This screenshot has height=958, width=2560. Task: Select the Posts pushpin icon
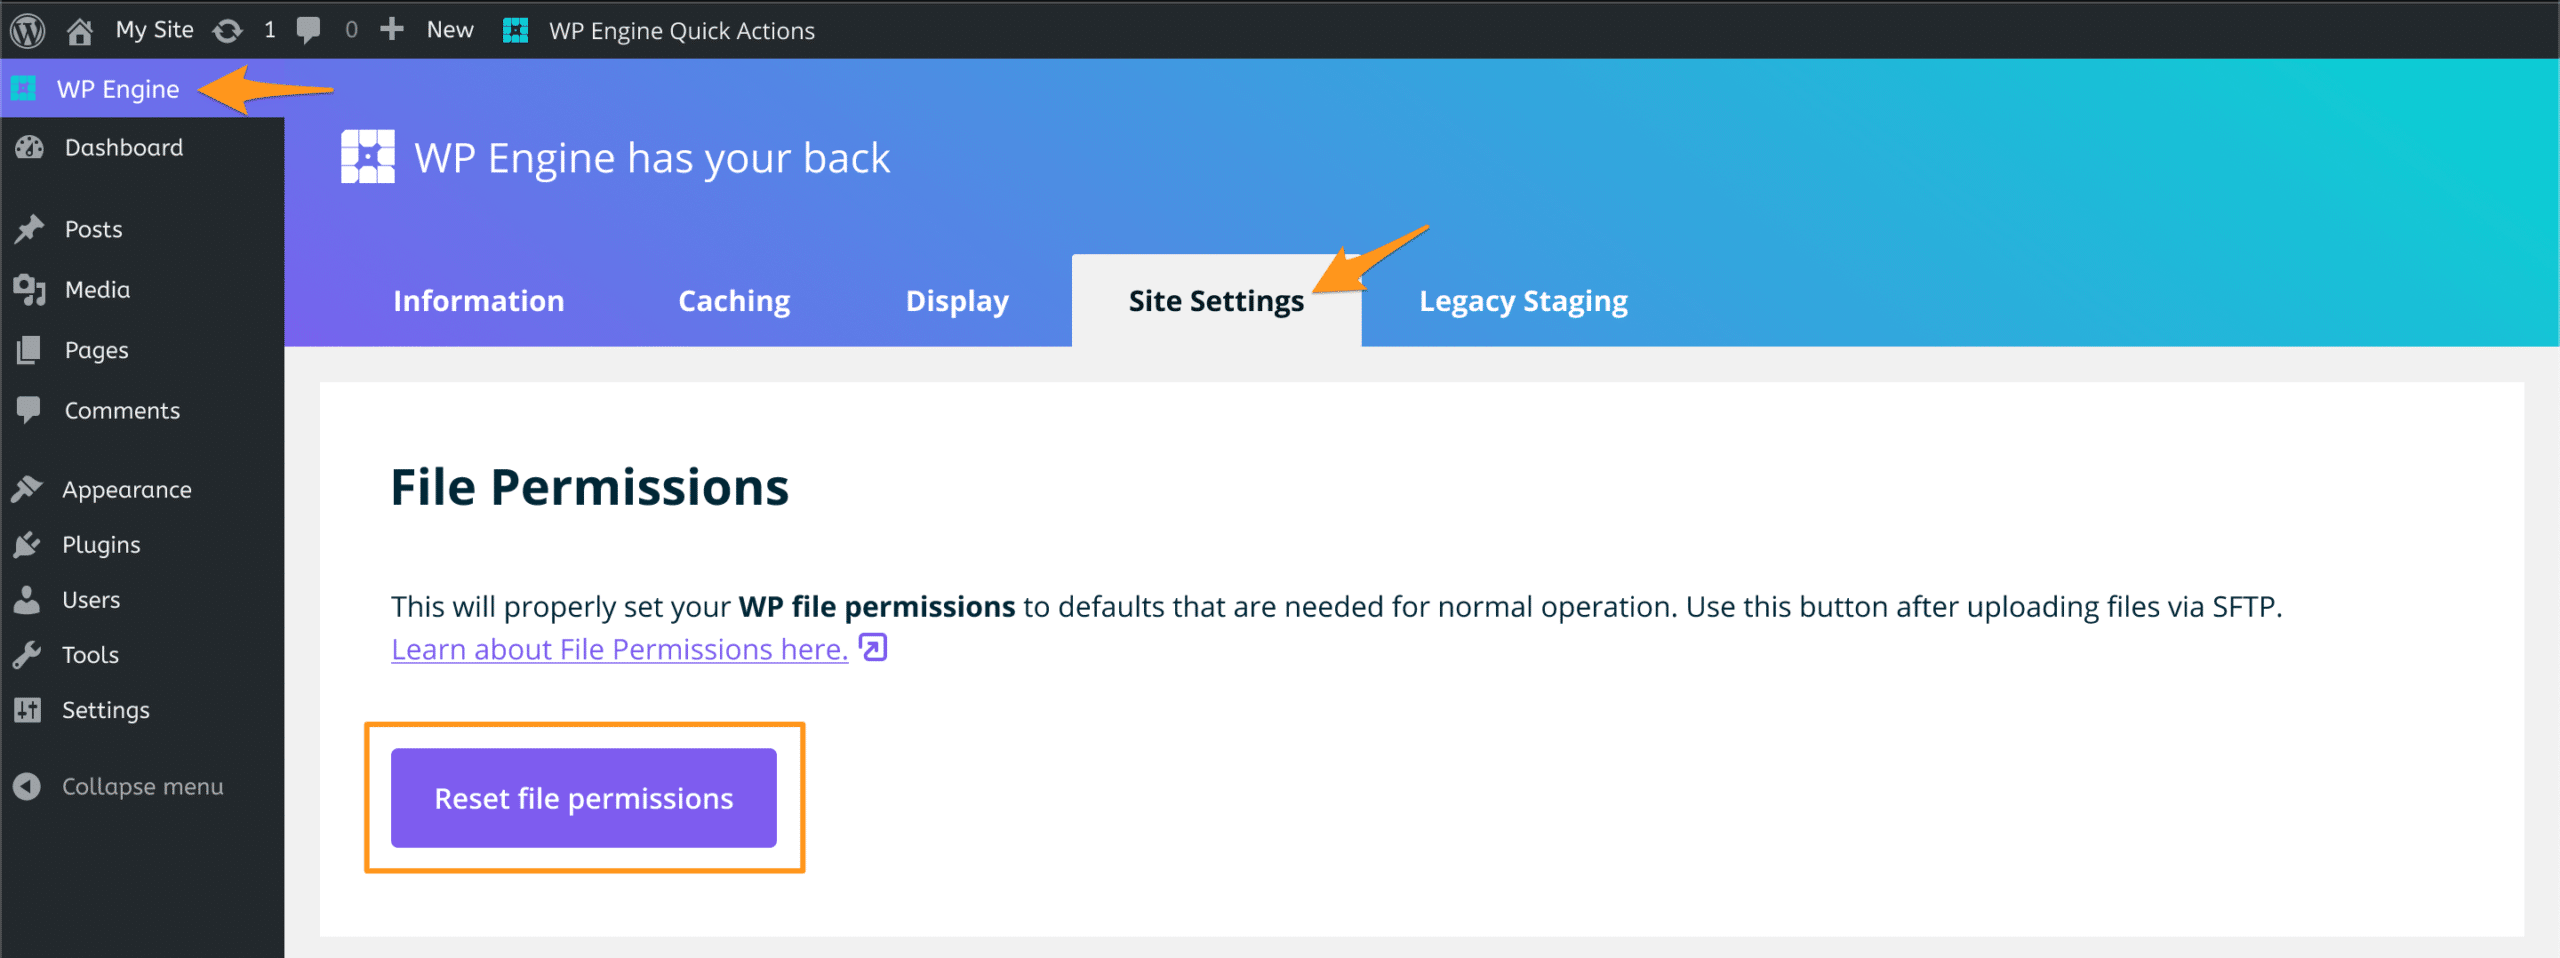point(30,229)
